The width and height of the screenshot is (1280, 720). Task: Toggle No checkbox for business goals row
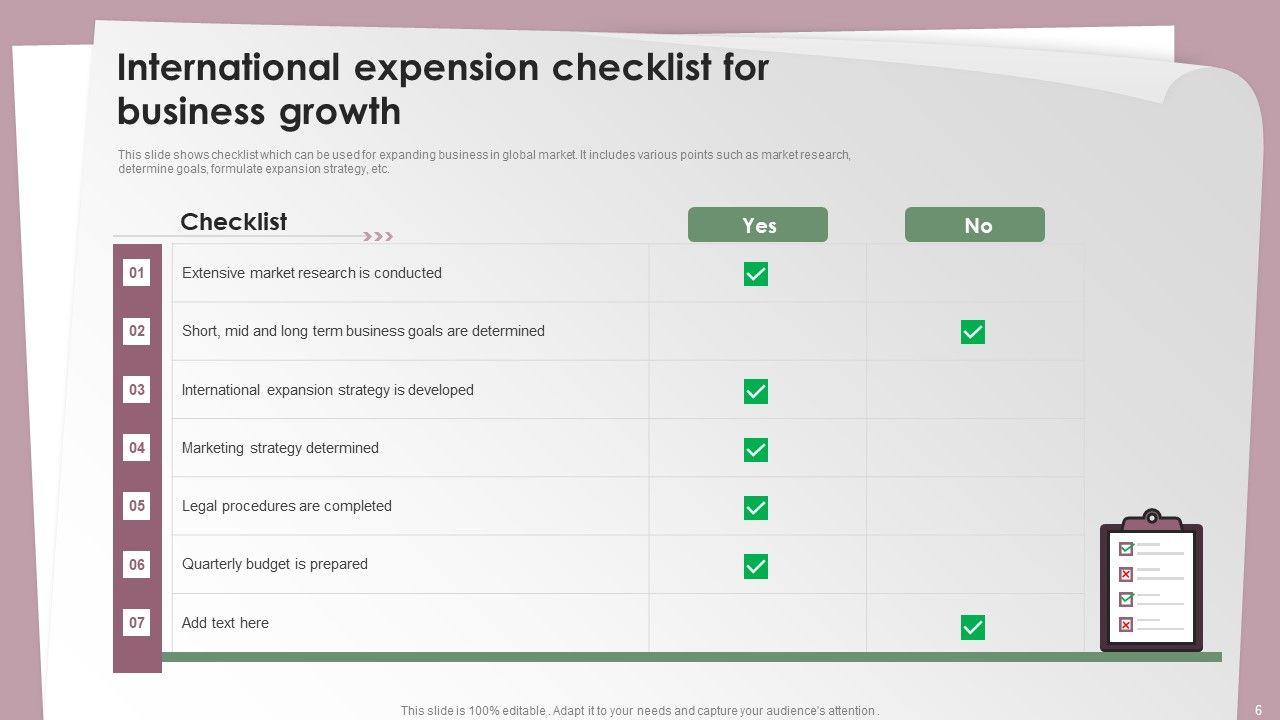(x=973, y=332)
